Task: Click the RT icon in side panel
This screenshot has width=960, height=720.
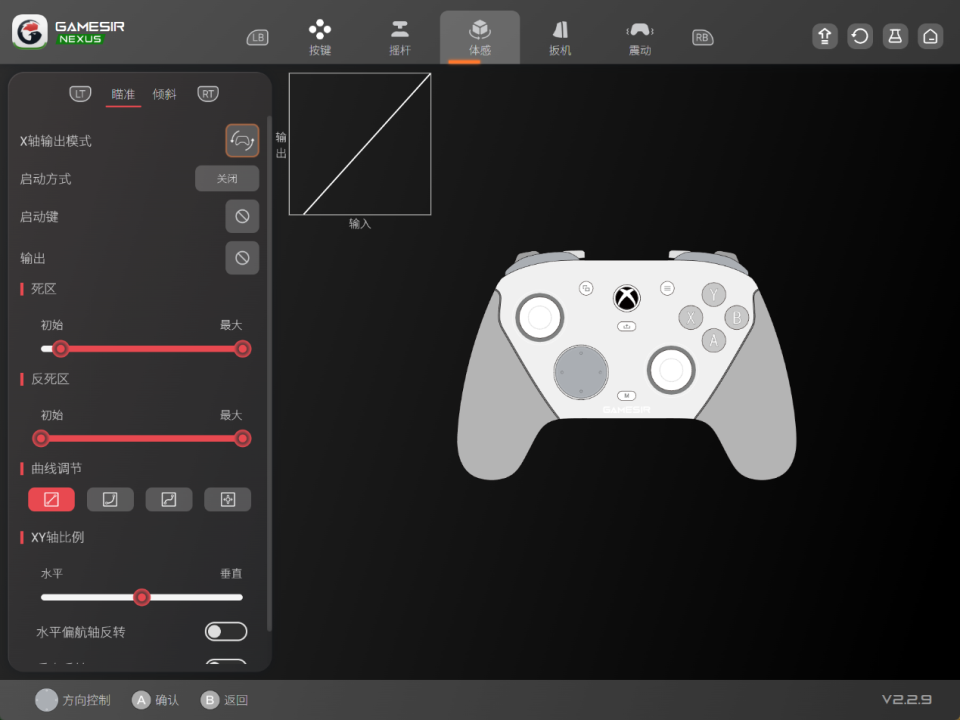Action: [208, 94]
